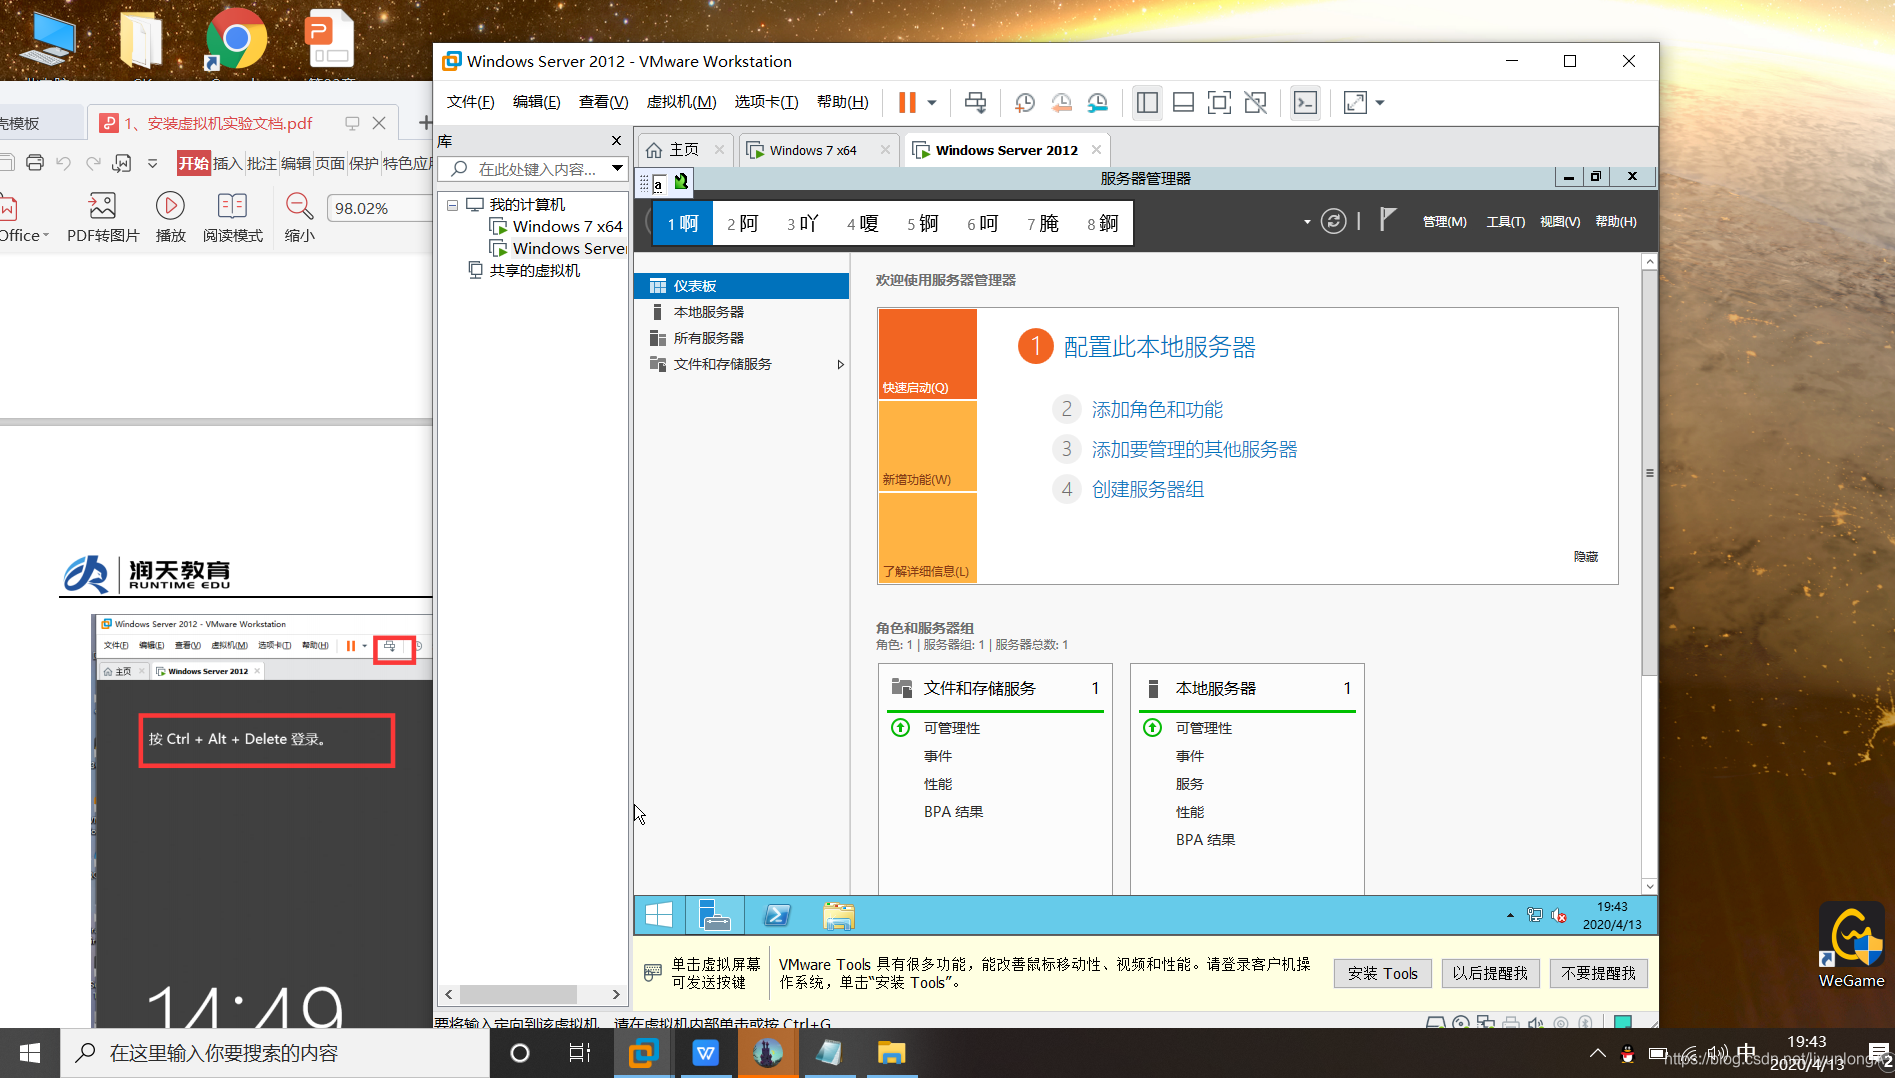Viewport: 1895px width, 1078px height.
Task: Click the 以后提醒我 button
Action: pos(1489,973)
